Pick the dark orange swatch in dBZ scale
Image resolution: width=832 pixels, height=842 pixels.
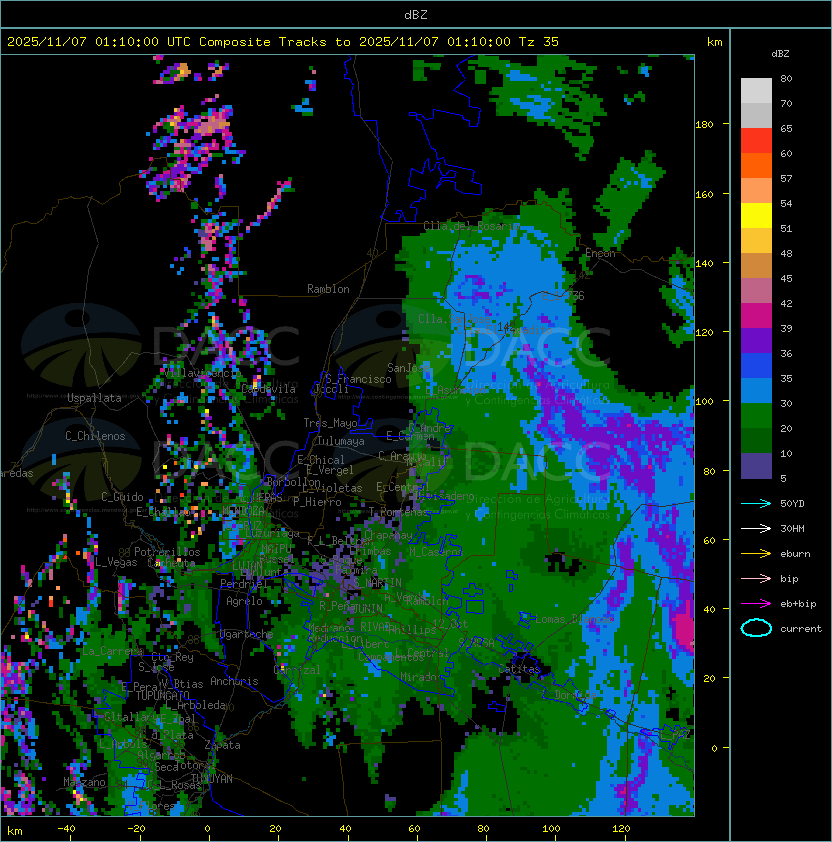click(756, 165)
